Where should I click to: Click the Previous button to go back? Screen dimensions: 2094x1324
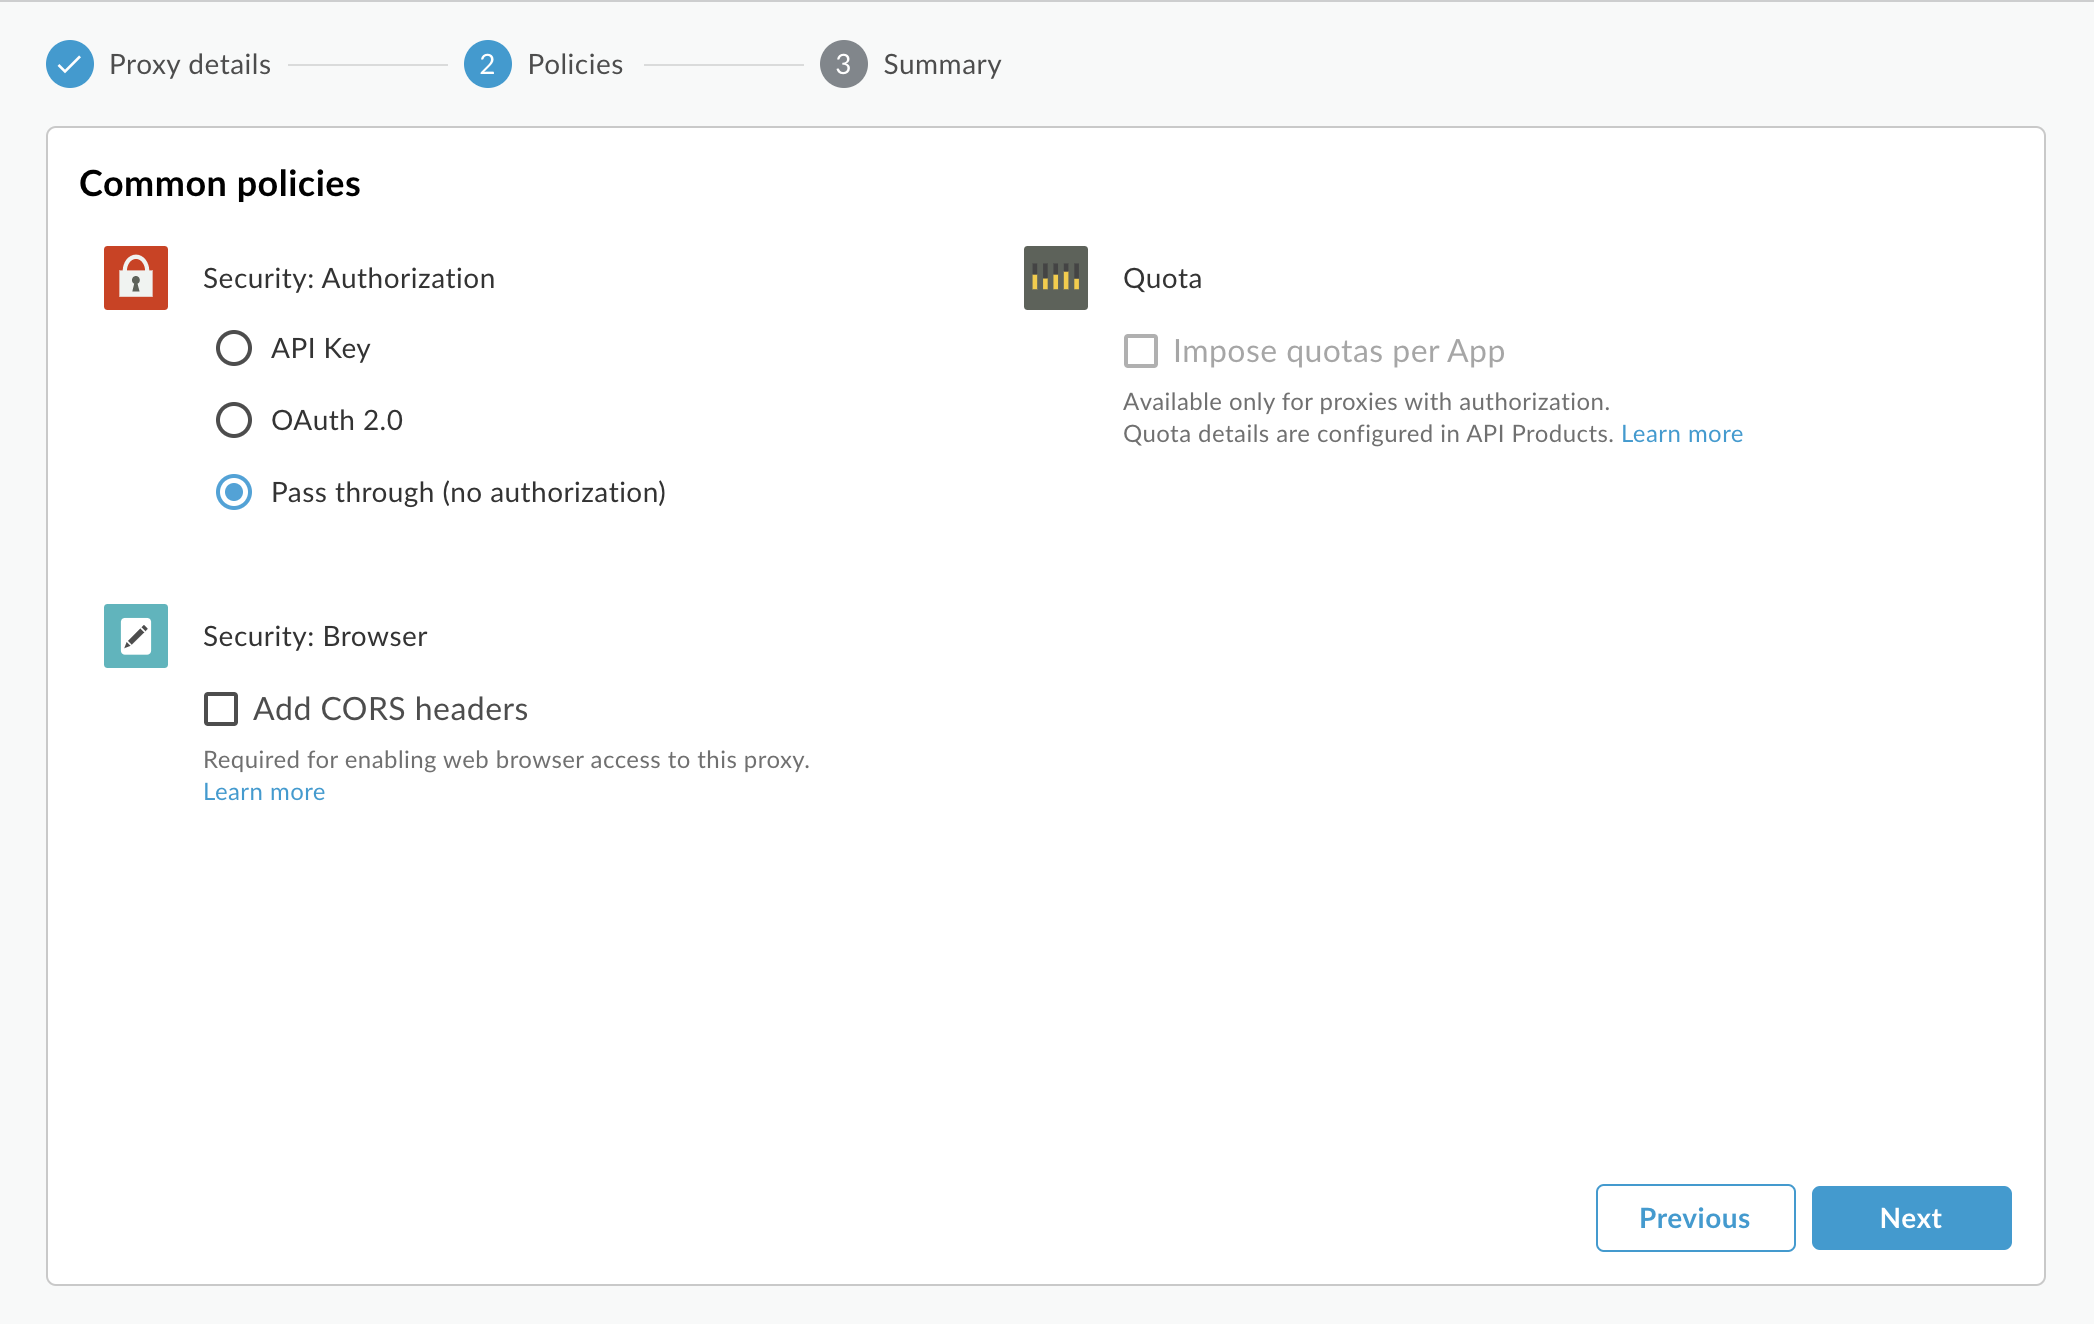[1694, 1217]
